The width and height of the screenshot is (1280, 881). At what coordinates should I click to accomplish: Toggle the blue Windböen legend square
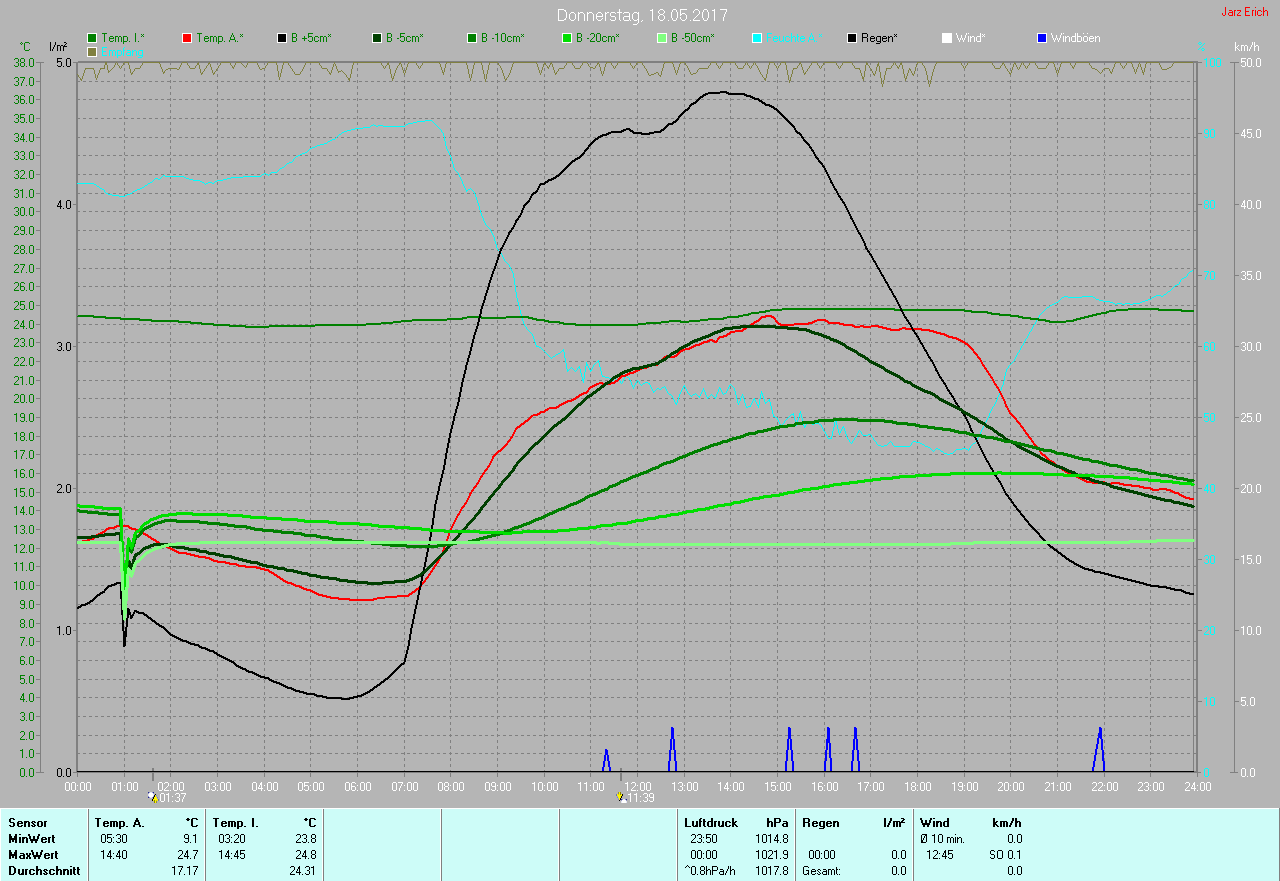click(1043, 38)
